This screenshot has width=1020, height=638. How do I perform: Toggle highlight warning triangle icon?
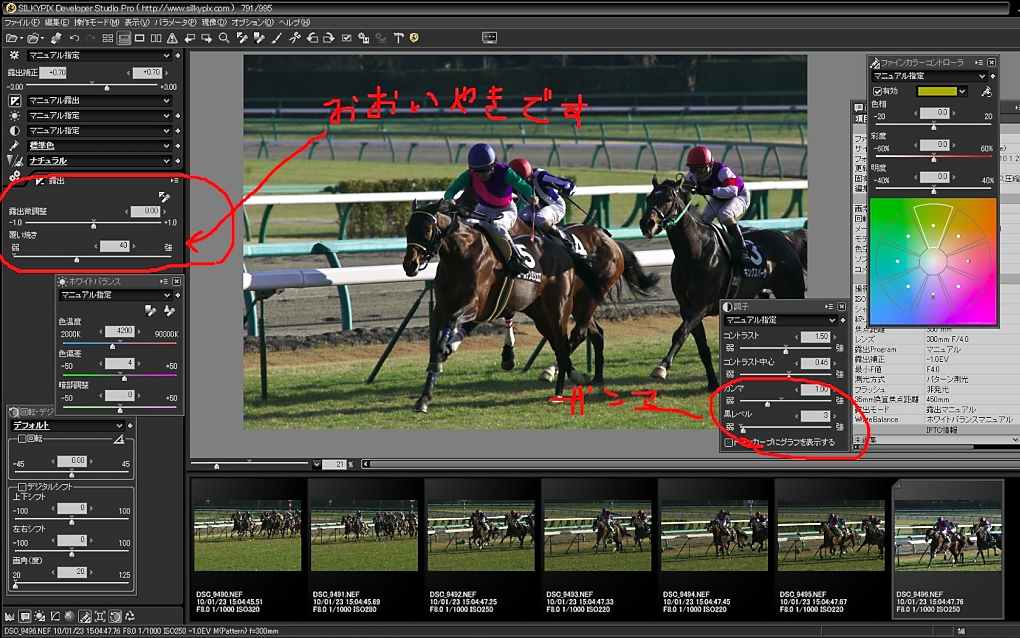click(x=172, y=38)
